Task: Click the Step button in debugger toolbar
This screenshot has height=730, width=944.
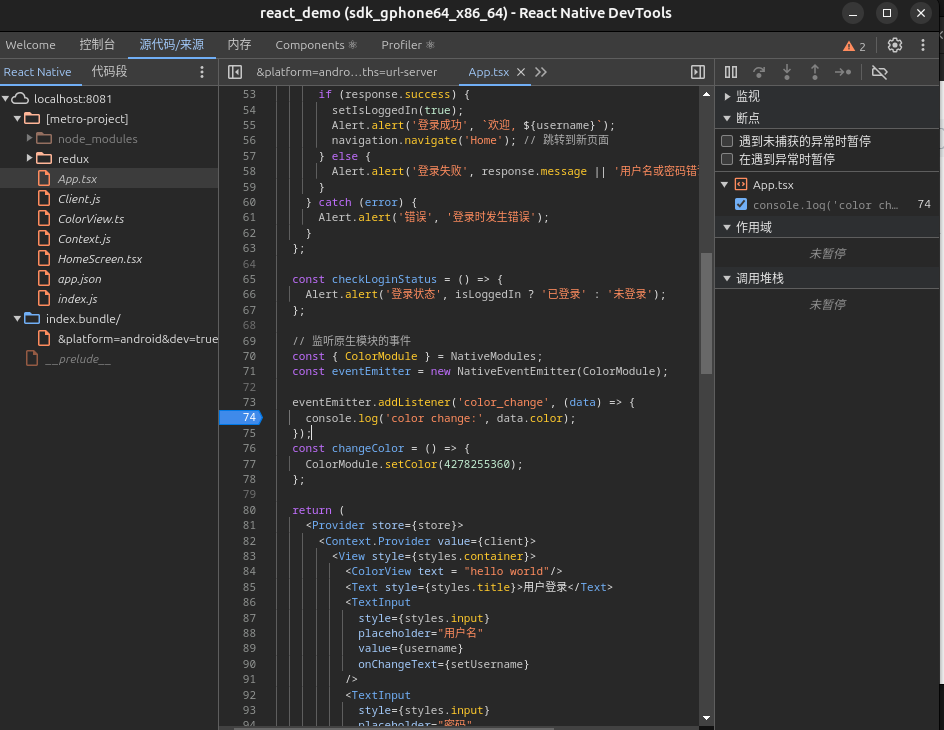Action: pos(843,72)
